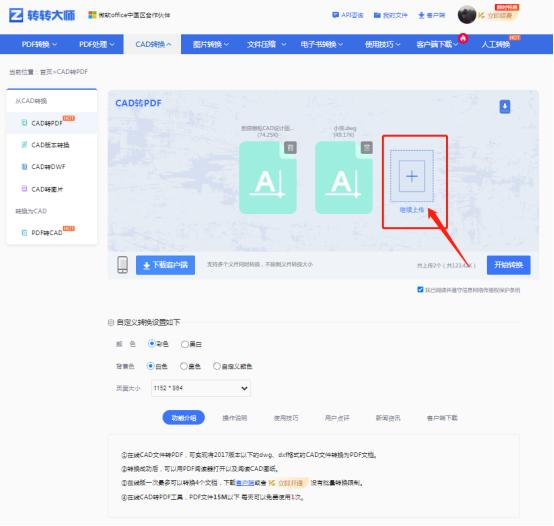554x526 pixels.
Task: Click 首页 in the breadcrumb
Action: [x=46, y=72]
